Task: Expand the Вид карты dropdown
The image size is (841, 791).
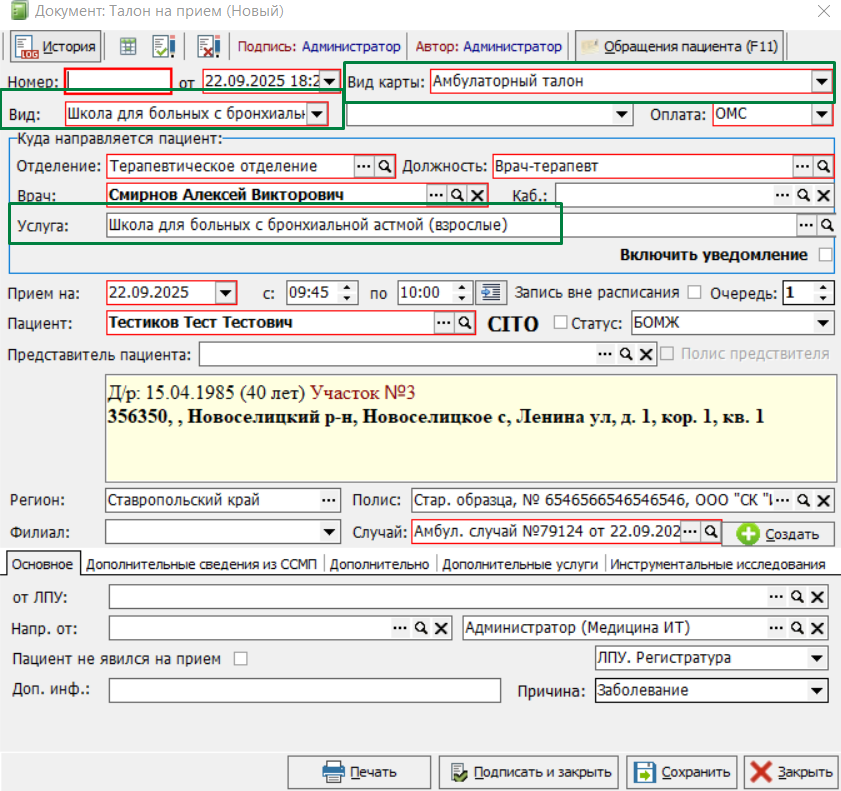Action: pos(821,82)
